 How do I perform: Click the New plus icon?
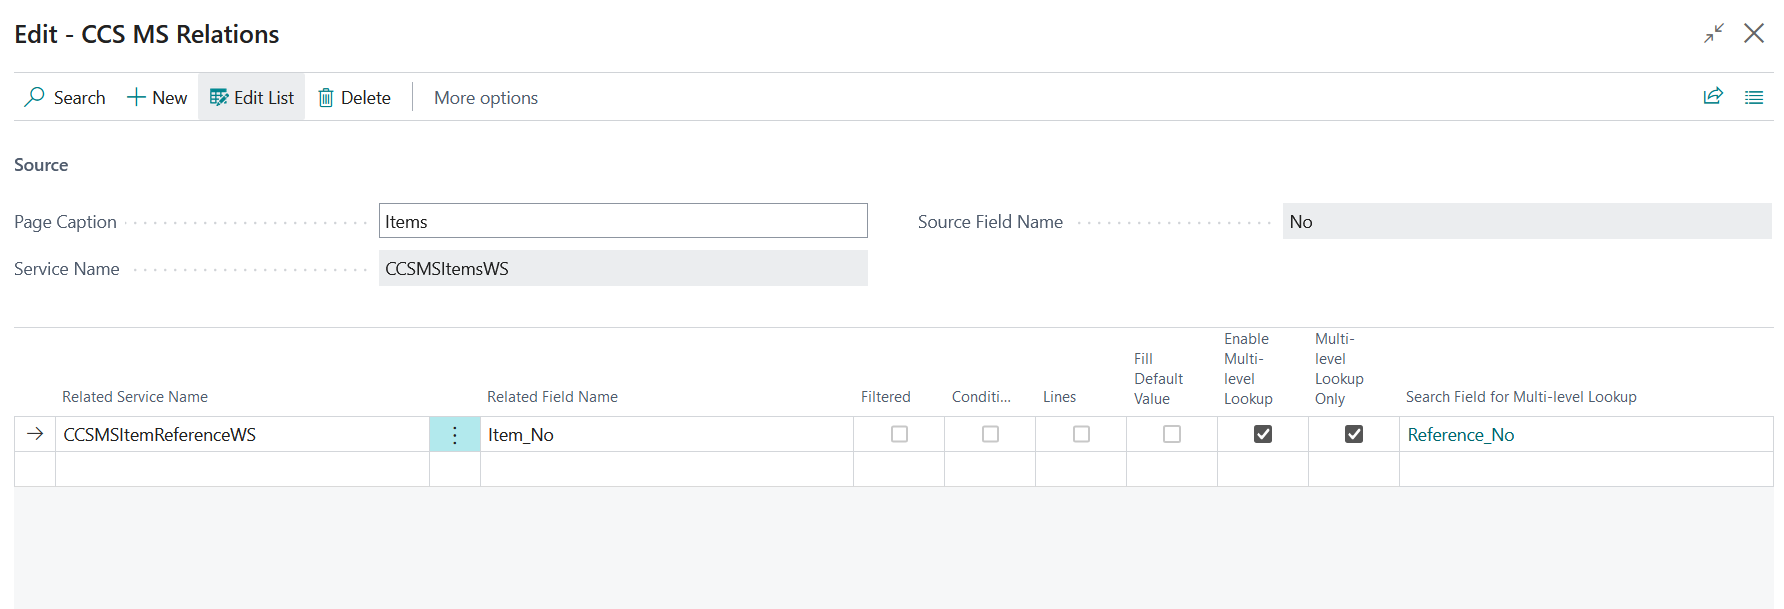point(136,97)
